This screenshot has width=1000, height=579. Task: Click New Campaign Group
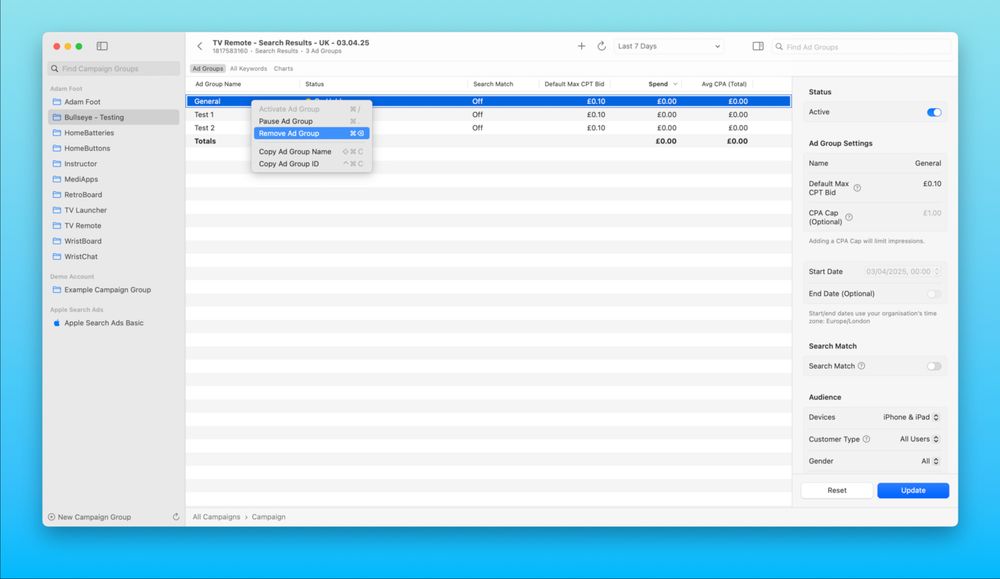(89, 517)
